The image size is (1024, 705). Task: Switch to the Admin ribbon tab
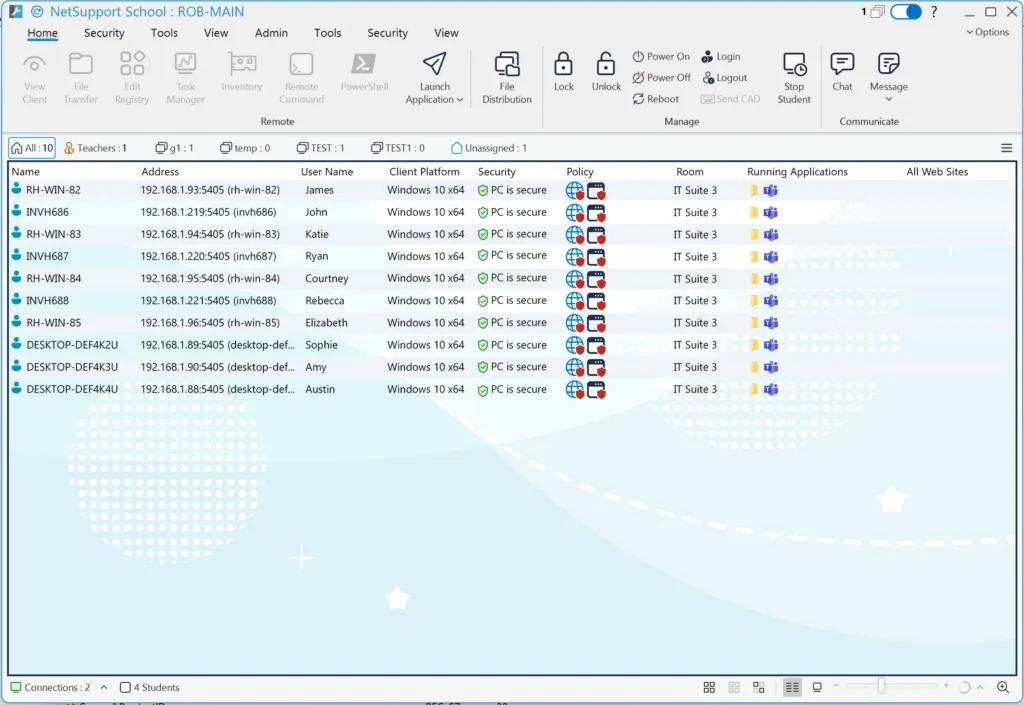pos(271,33)
